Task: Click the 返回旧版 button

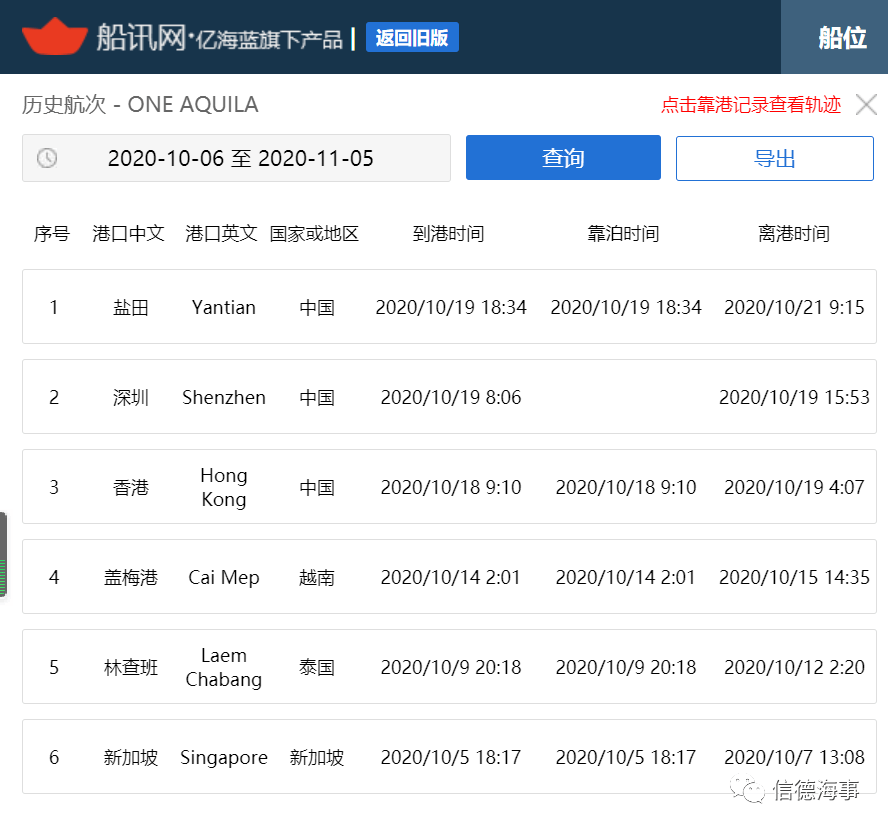Action: point(412,37)
